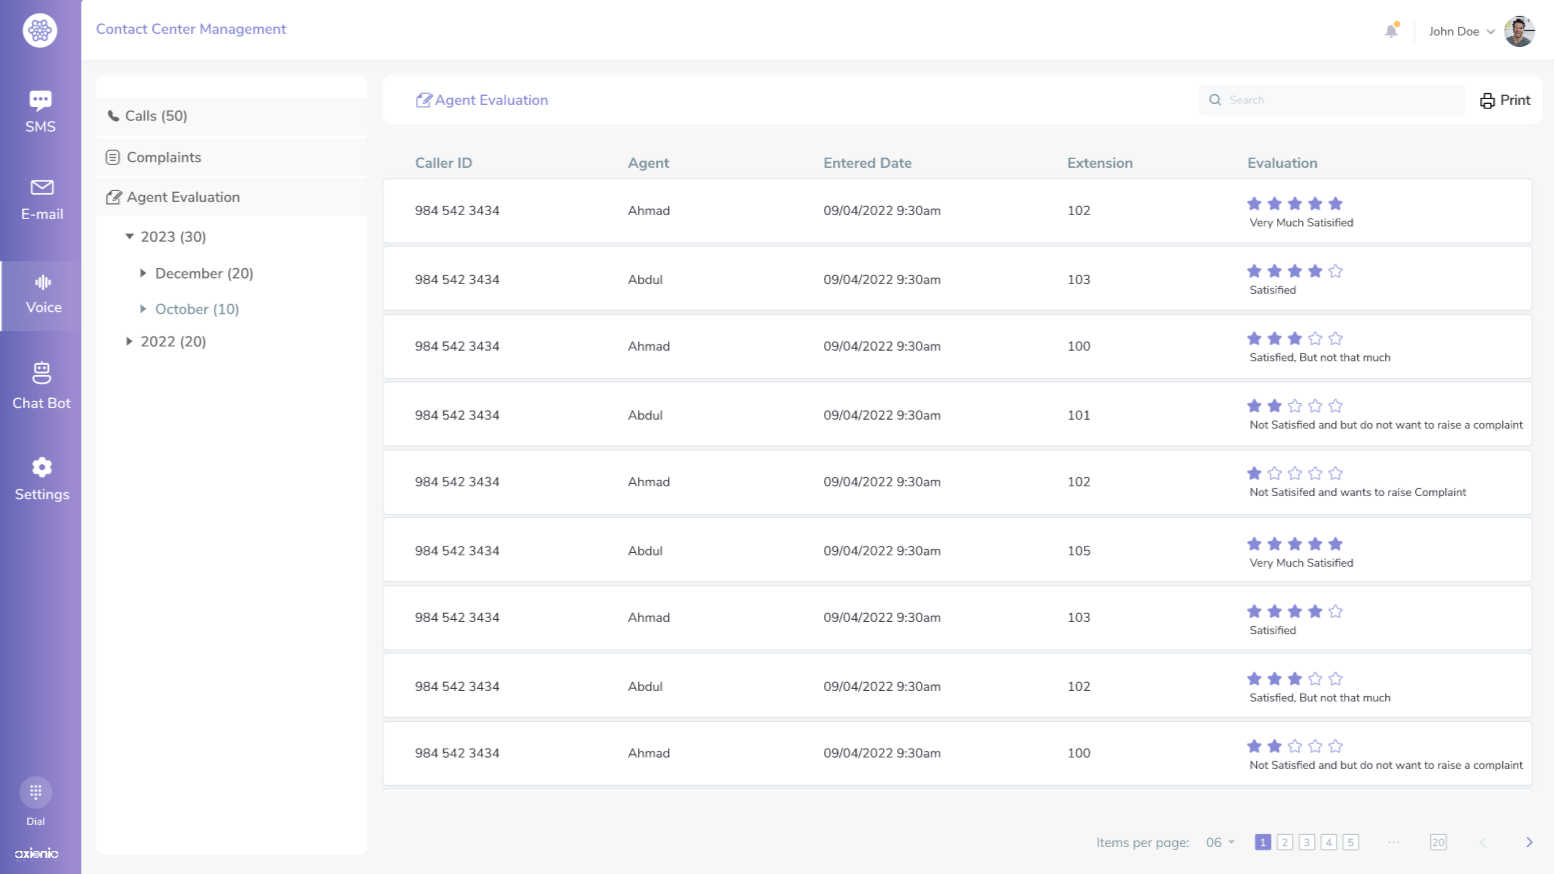Open the items per page selector

coord(1219,842)
